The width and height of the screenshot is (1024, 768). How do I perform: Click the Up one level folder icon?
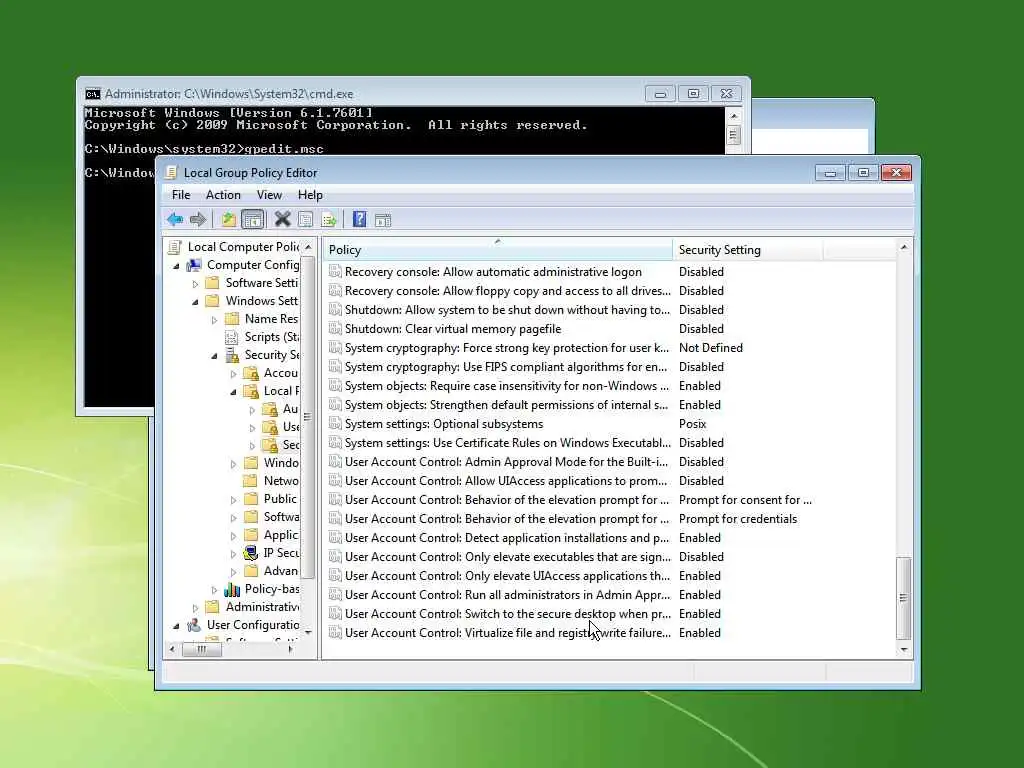tap(228, 219)
